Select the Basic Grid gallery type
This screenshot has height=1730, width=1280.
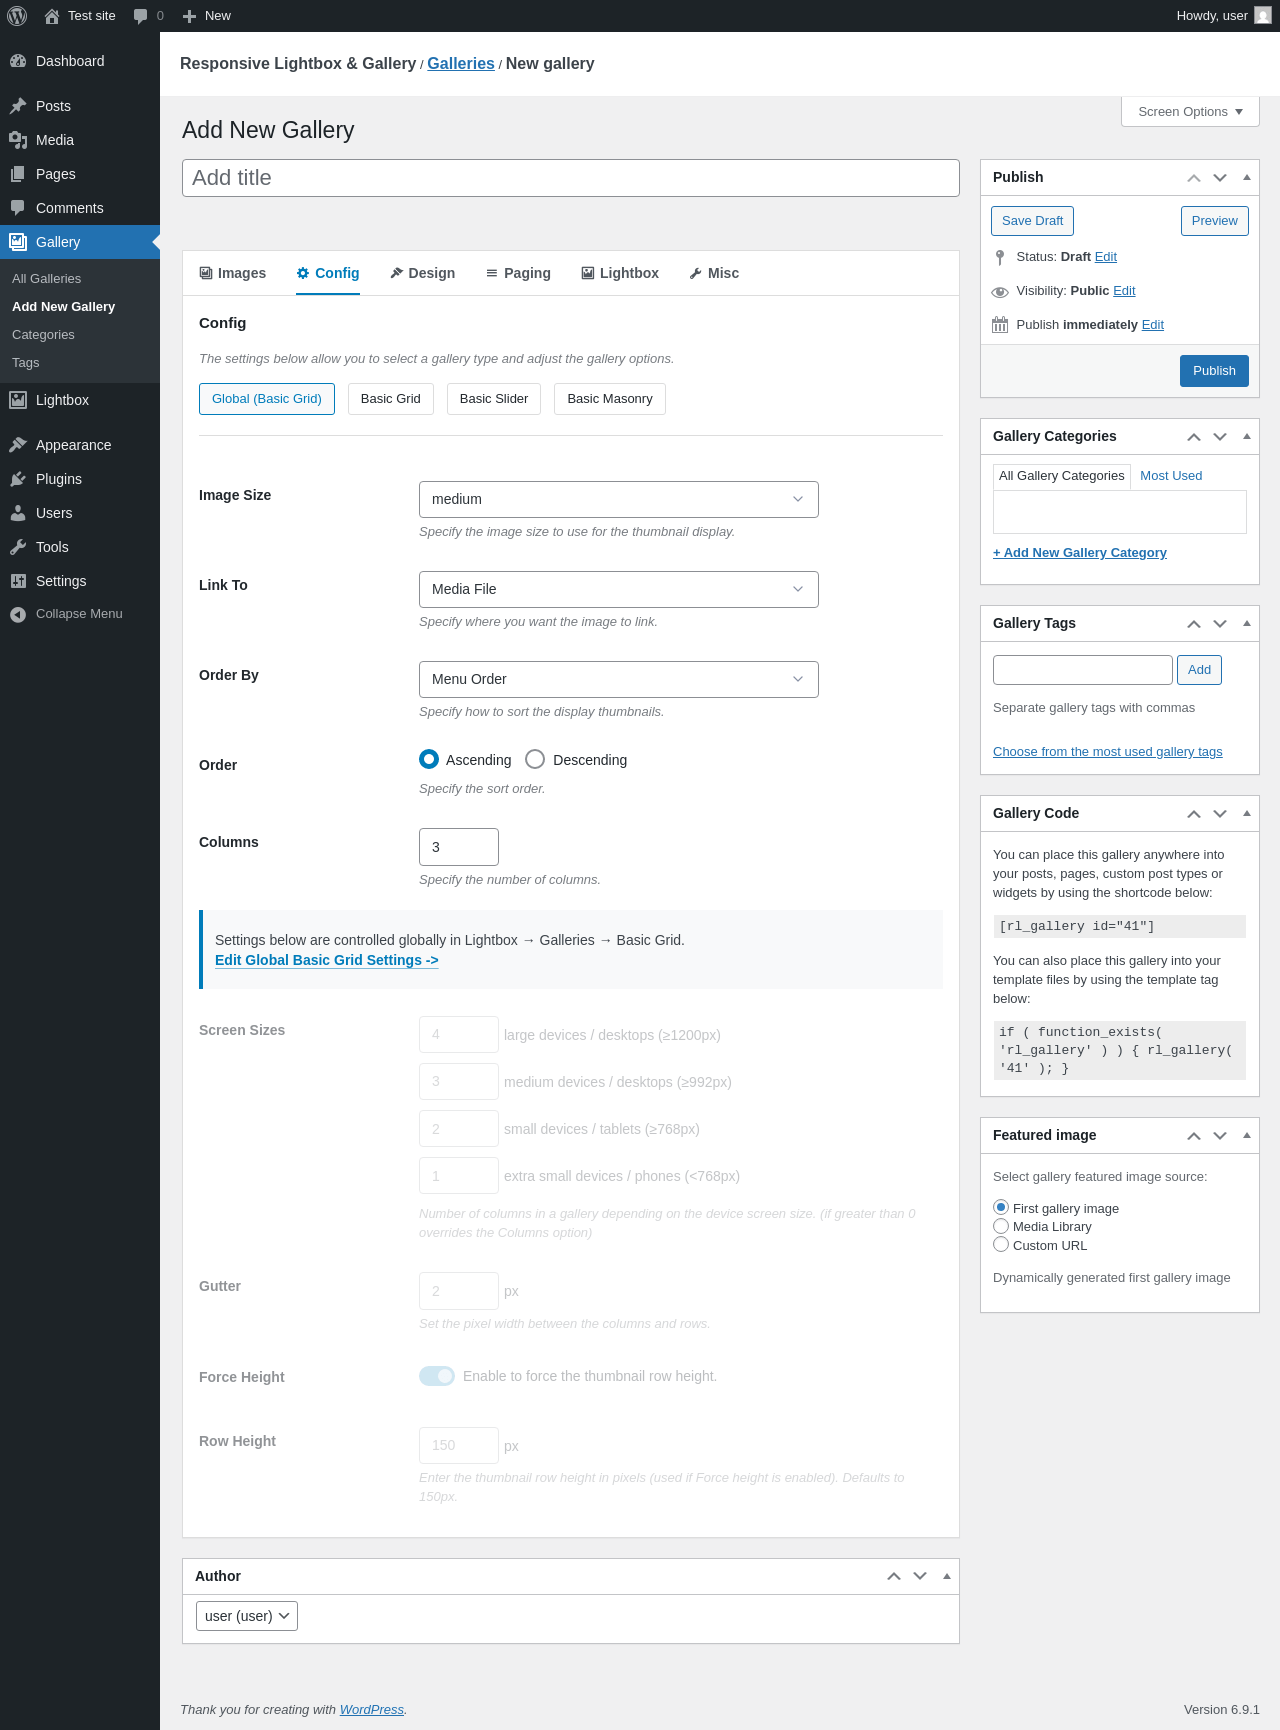pos(391,399)
